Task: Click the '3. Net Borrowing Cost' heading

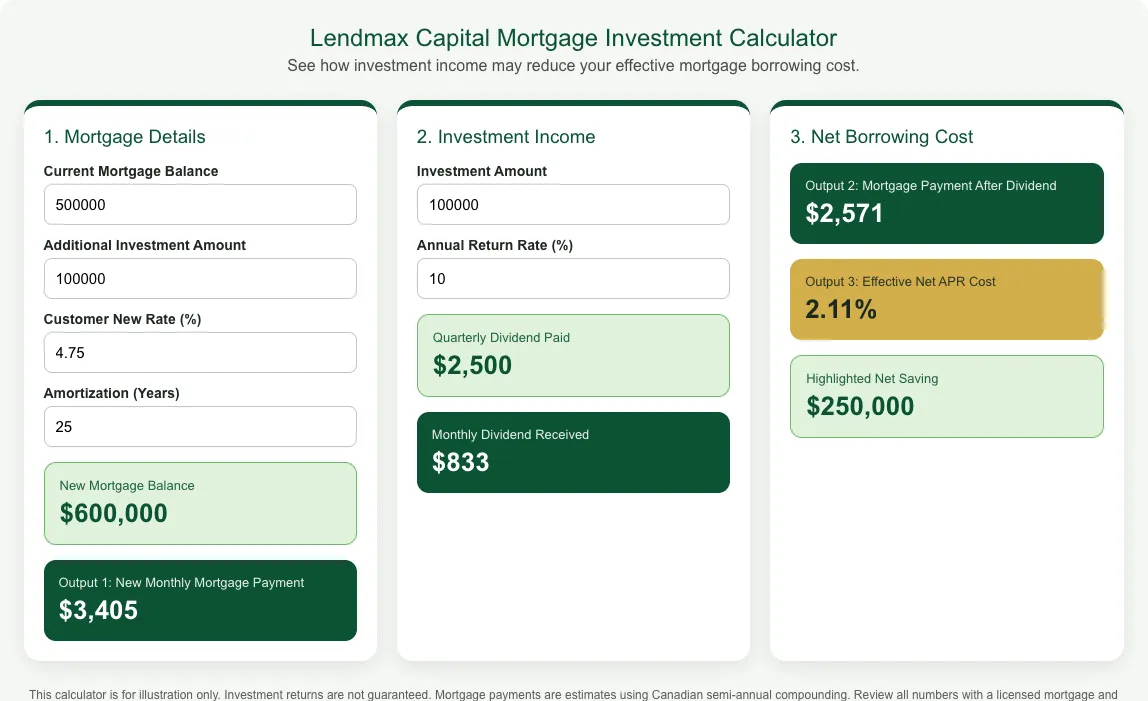Action: click(882, 137)
